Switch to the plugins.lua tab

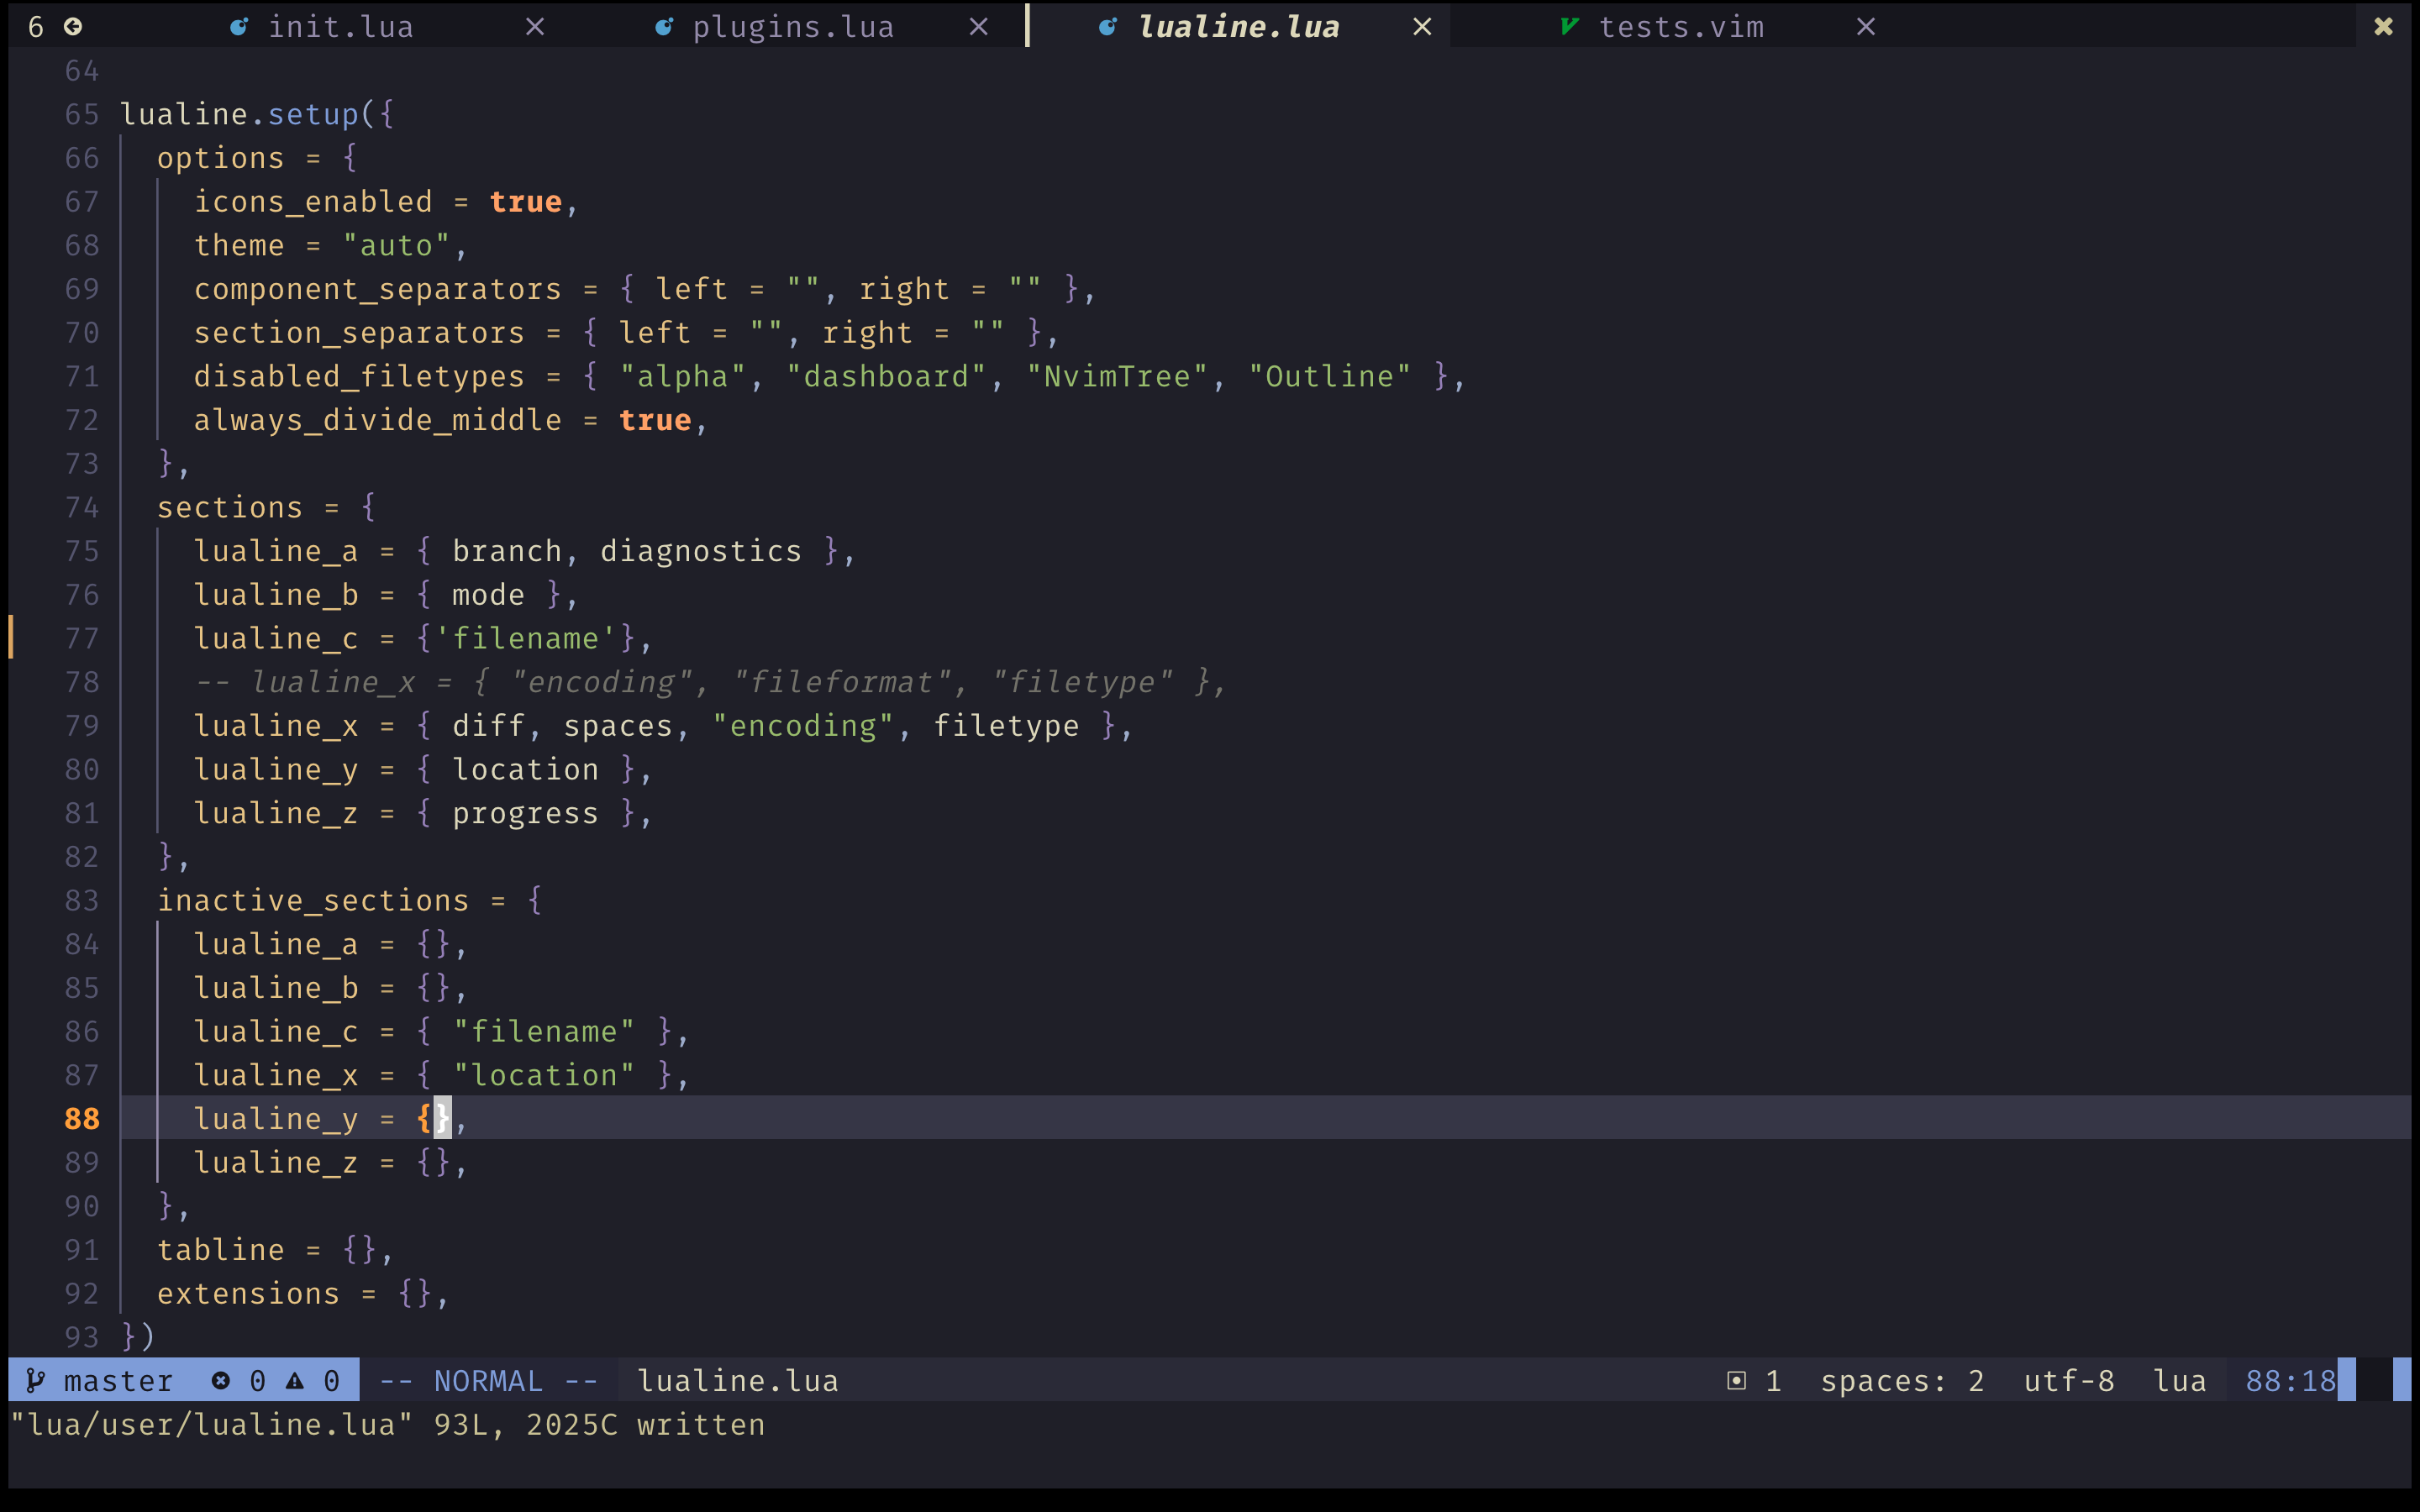point(793,27)
